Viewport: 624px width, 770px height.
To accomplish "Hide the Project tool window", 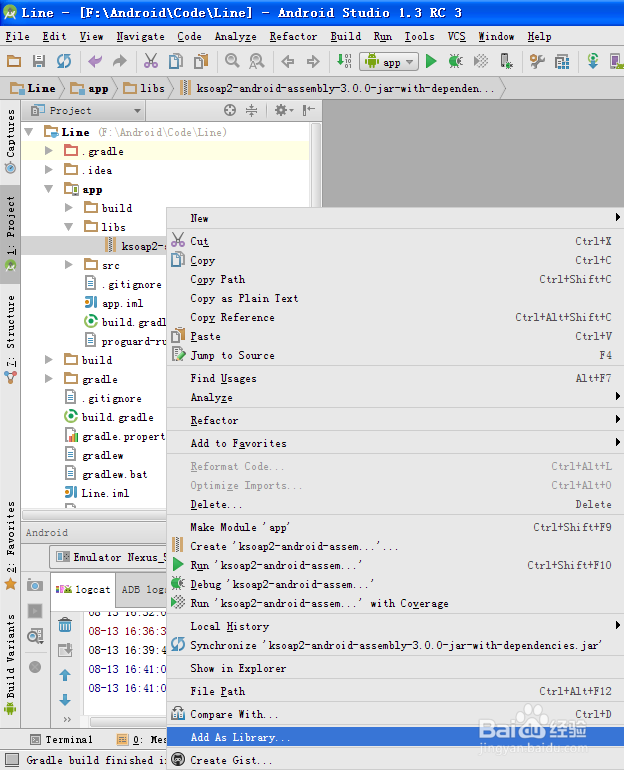I will point(308,110).
